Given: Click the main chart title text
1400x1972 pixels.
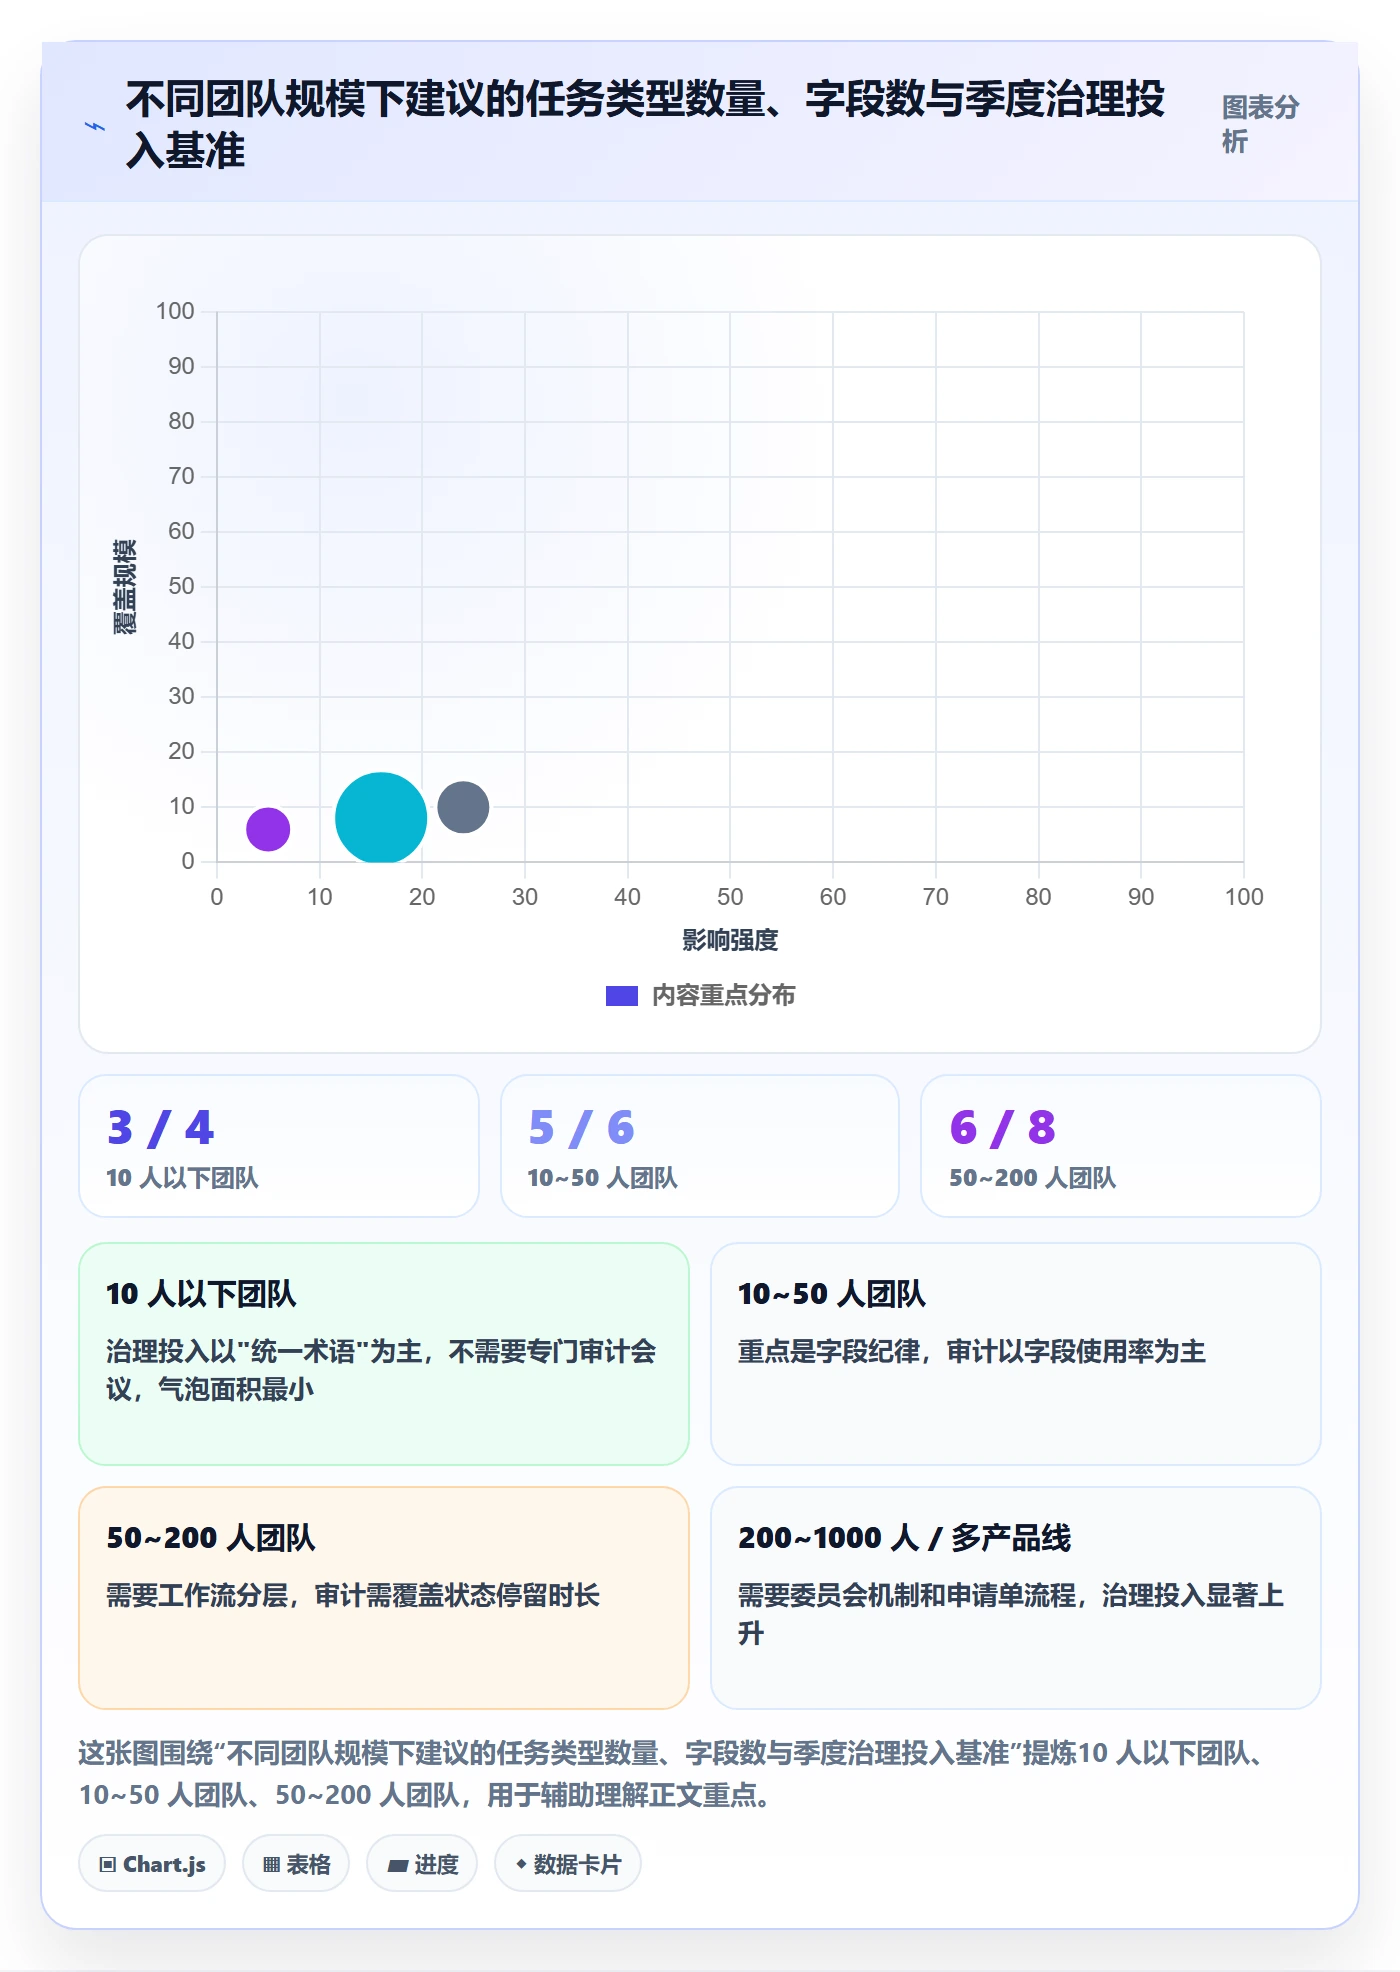Looking at the screenshot, I should (x=645, y=125).
